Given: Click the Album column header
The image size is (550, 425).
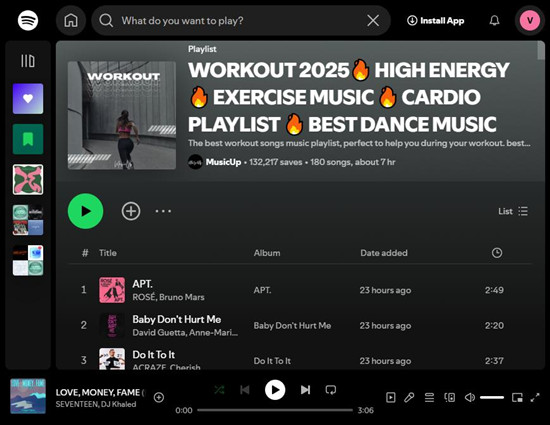Looking at the screenshot, I should 267,253.
